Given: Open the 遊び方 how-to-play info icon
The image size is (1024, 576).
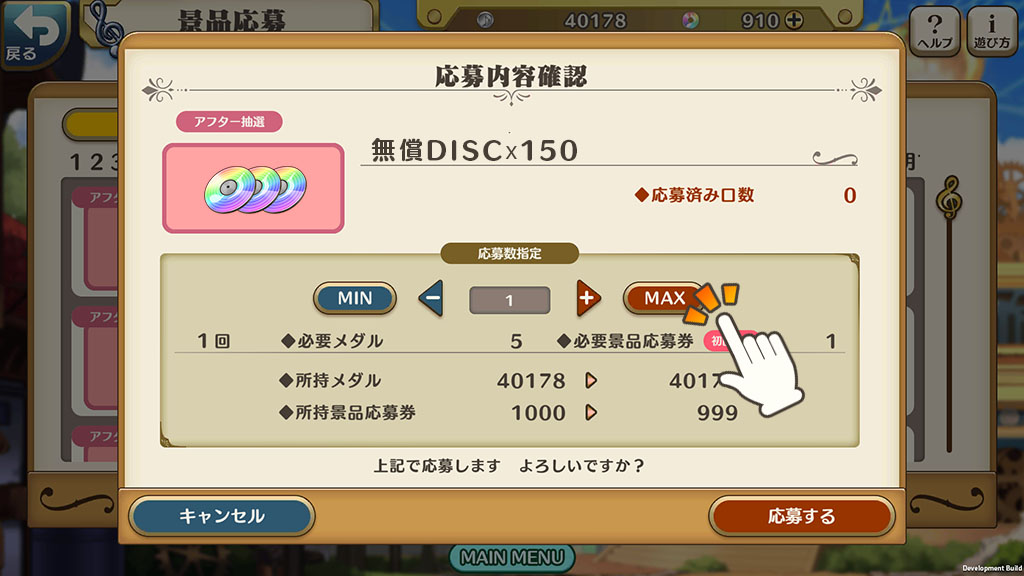Looking at the screenshot, I should pyautogui.click(x=991, y=31).
